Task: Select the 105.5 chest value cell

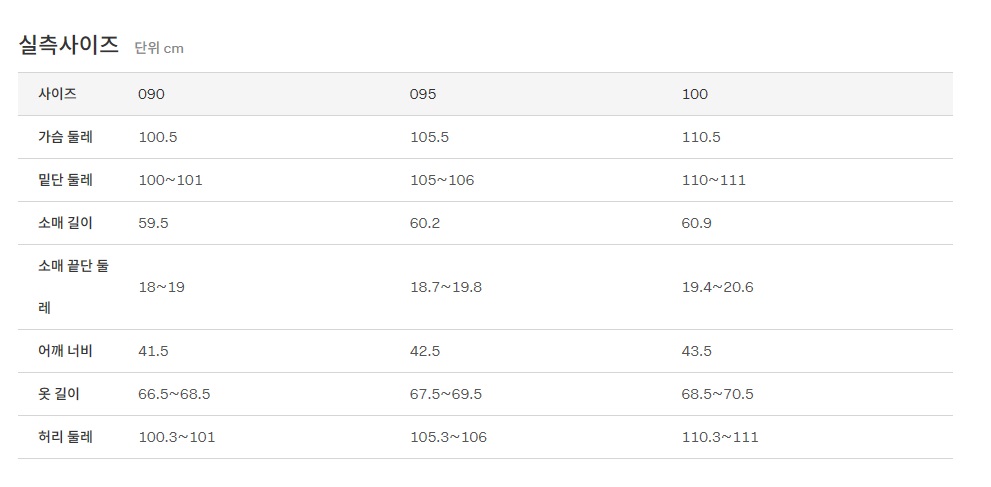Action: coord(429,137)
